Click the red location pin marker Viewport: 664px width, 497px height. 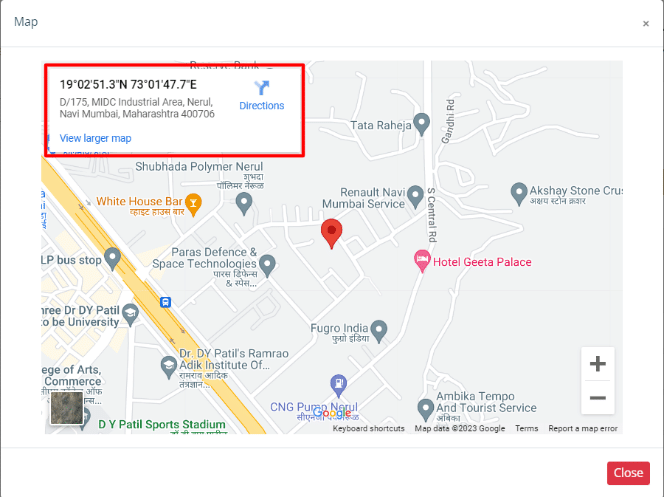(x=332, y=234)
